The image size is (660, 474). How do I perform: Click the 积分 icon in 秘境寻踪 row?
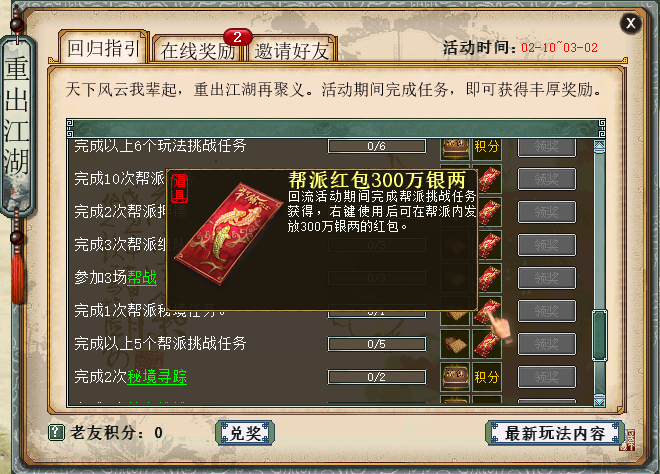pos(487,377)
